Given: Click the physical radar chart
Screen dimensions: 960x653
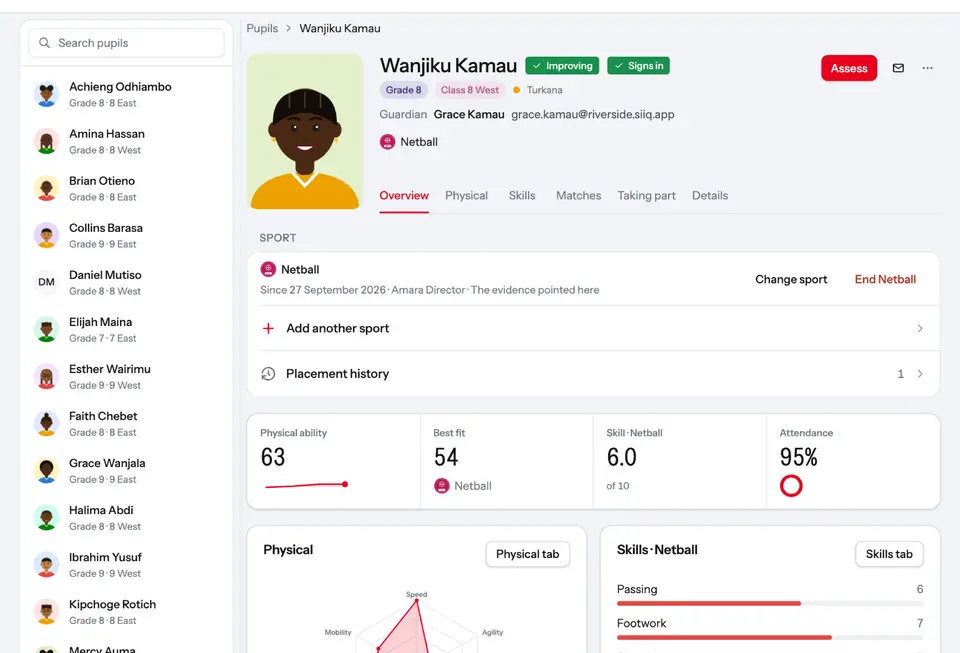Looking at the screenshot, I should coord(416,624).
